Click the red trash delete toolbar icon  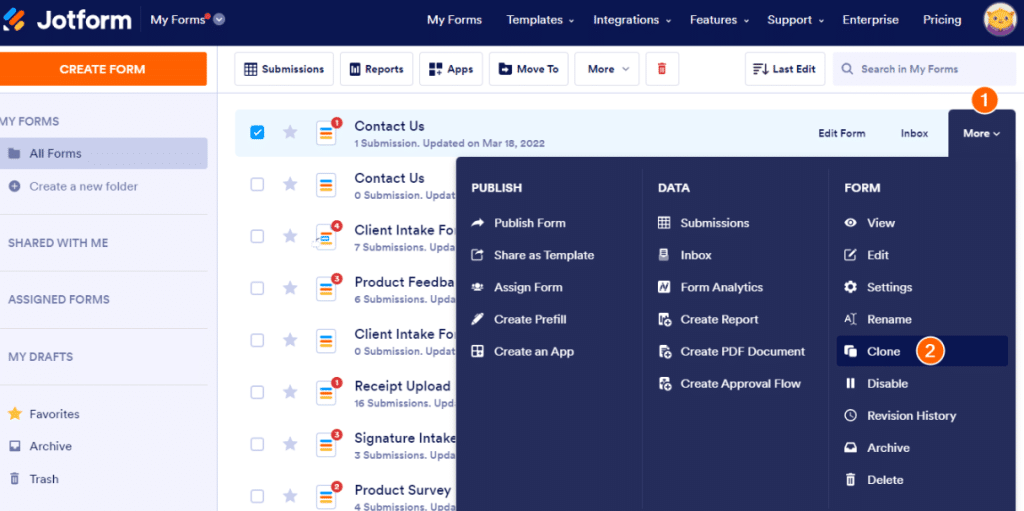tap(662, 69)
